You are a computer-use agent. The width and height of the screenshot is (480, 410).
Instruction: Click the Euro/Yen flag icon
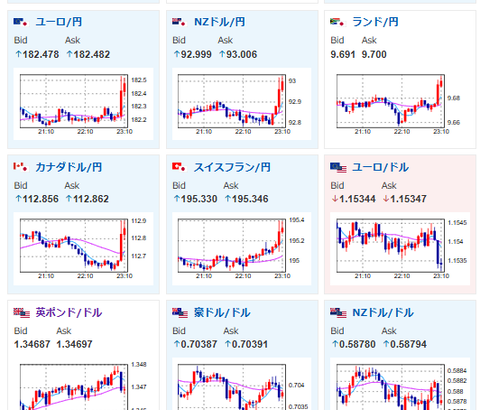pos(20,22)
